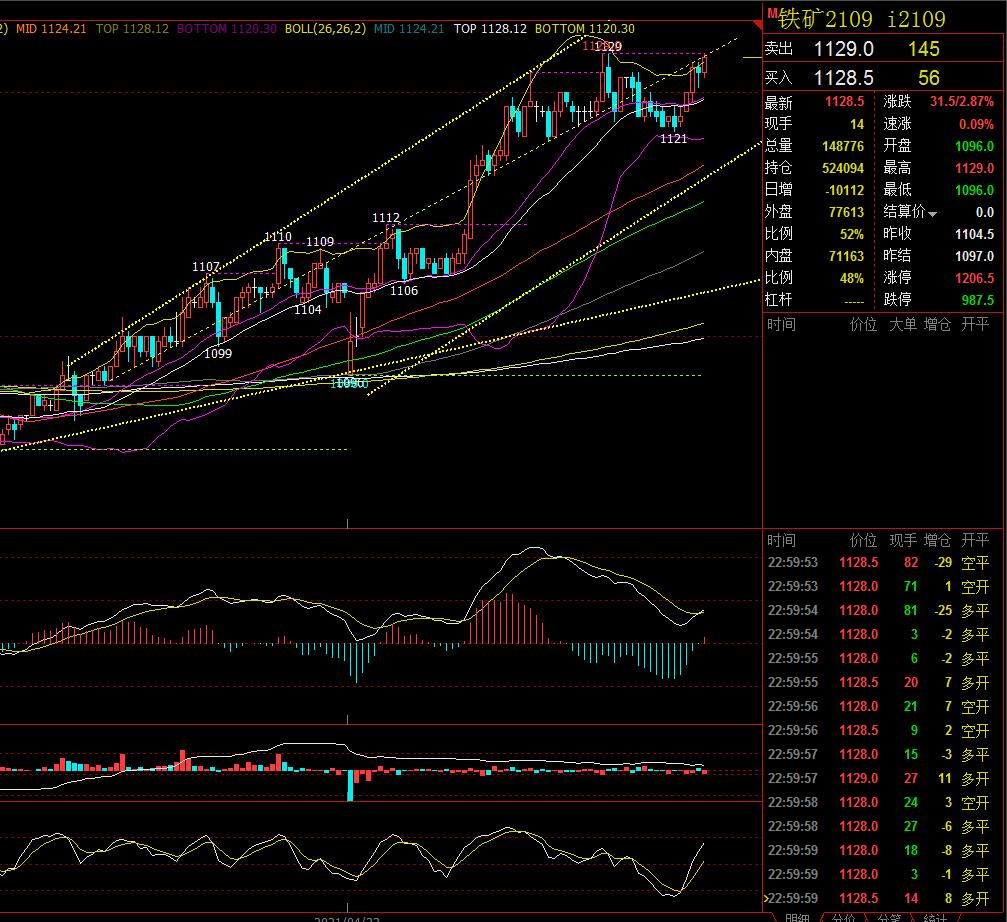Click the 内盘 value 71163
The image size is (1007, 922).
click(846, 256)
